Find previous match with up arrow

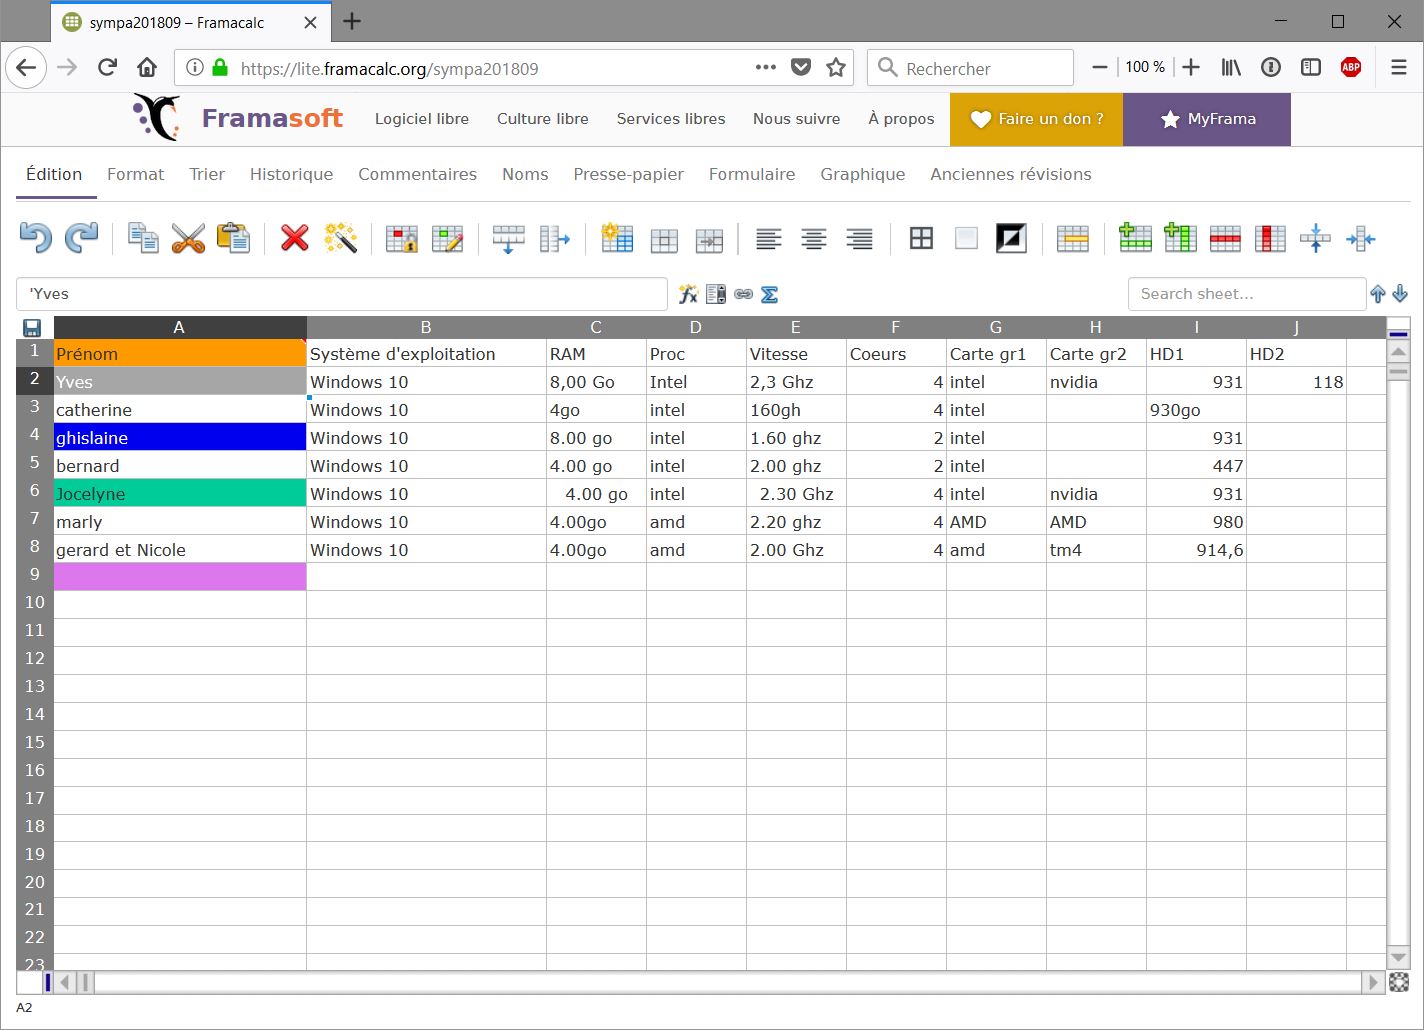point(1378,294)
